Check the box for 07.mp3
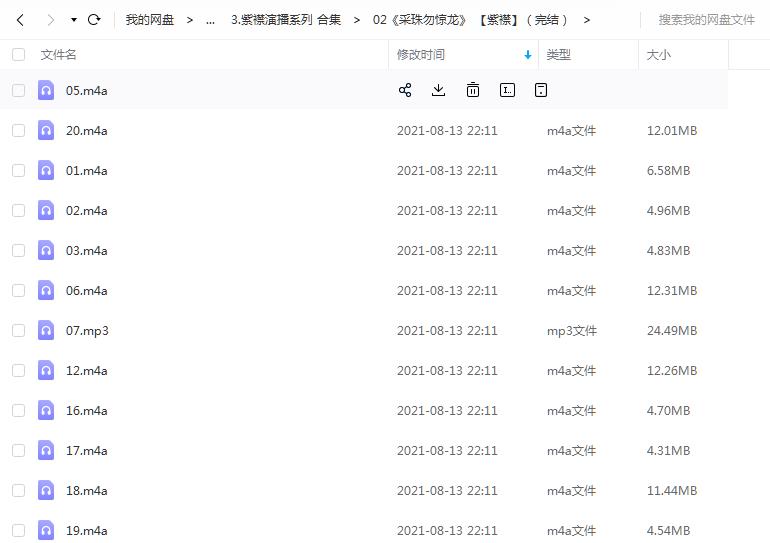The image size is (770, 543). click(x=19, y=330)
